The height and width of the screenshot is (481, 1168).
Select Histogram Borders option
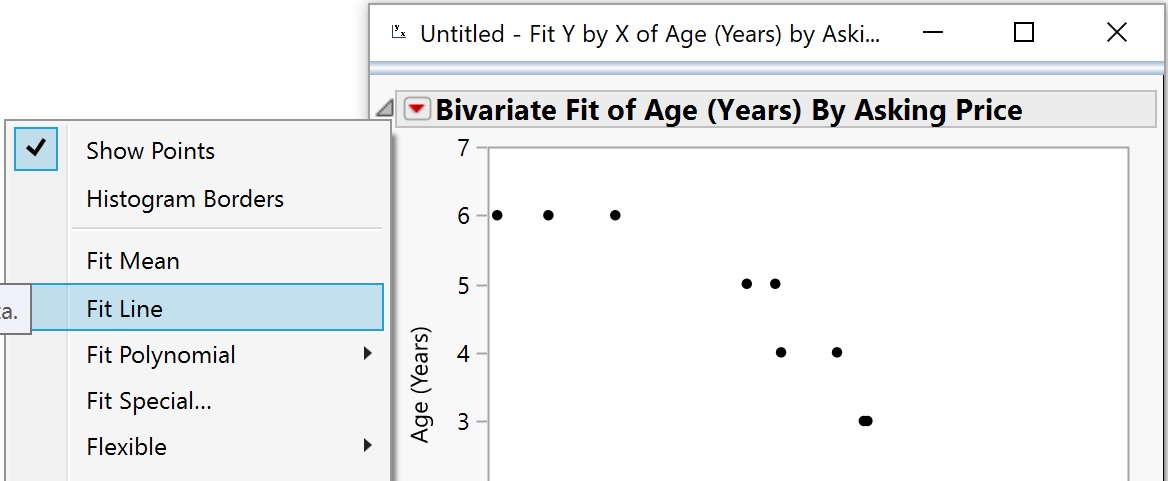185,199
